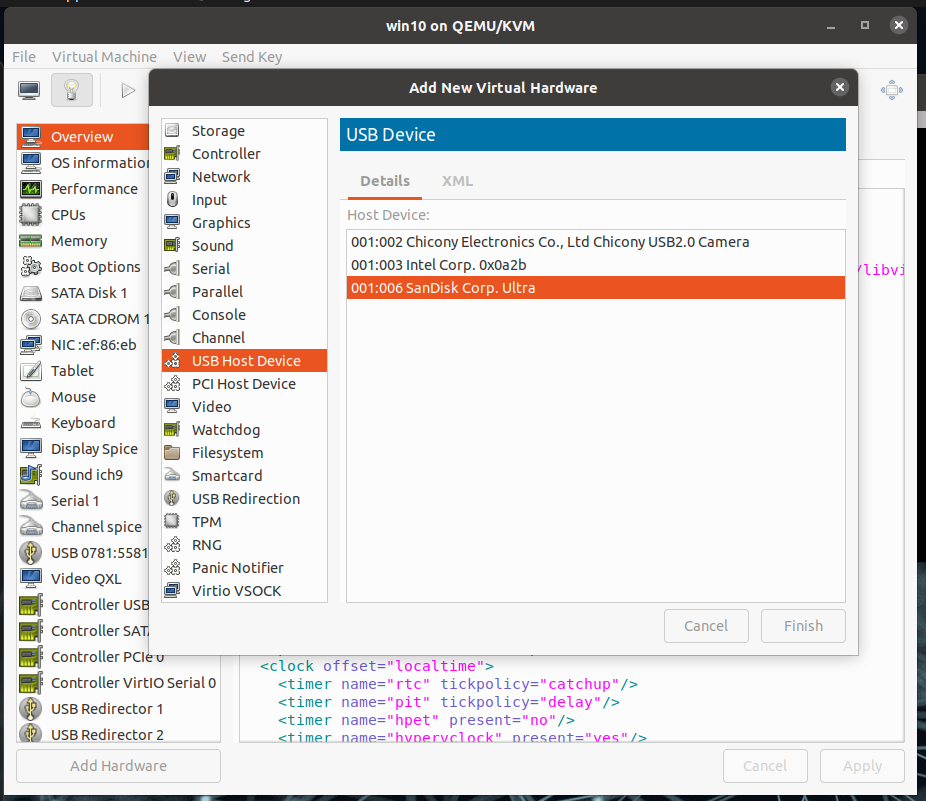Click the Finish button in dialog
Viewport: 926px width, 801px height.
point(803,626)
